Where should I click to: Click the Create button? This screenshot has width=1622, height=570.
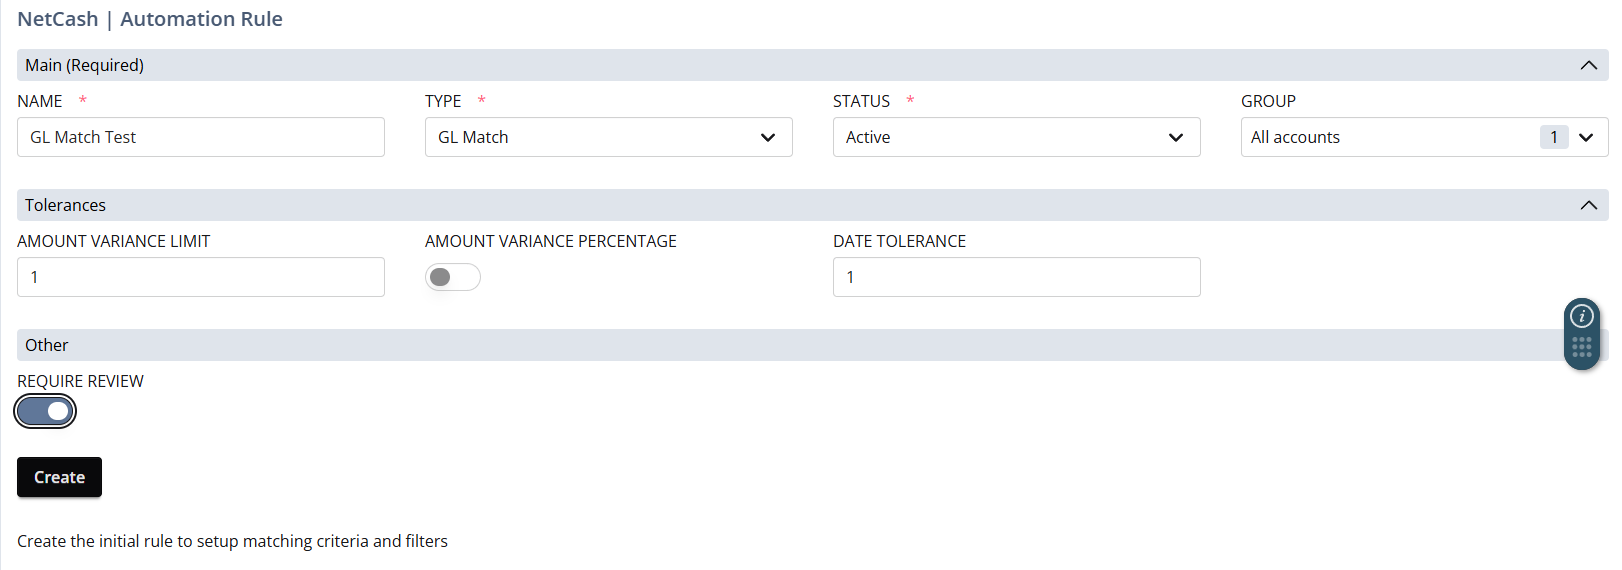[59, 477]
